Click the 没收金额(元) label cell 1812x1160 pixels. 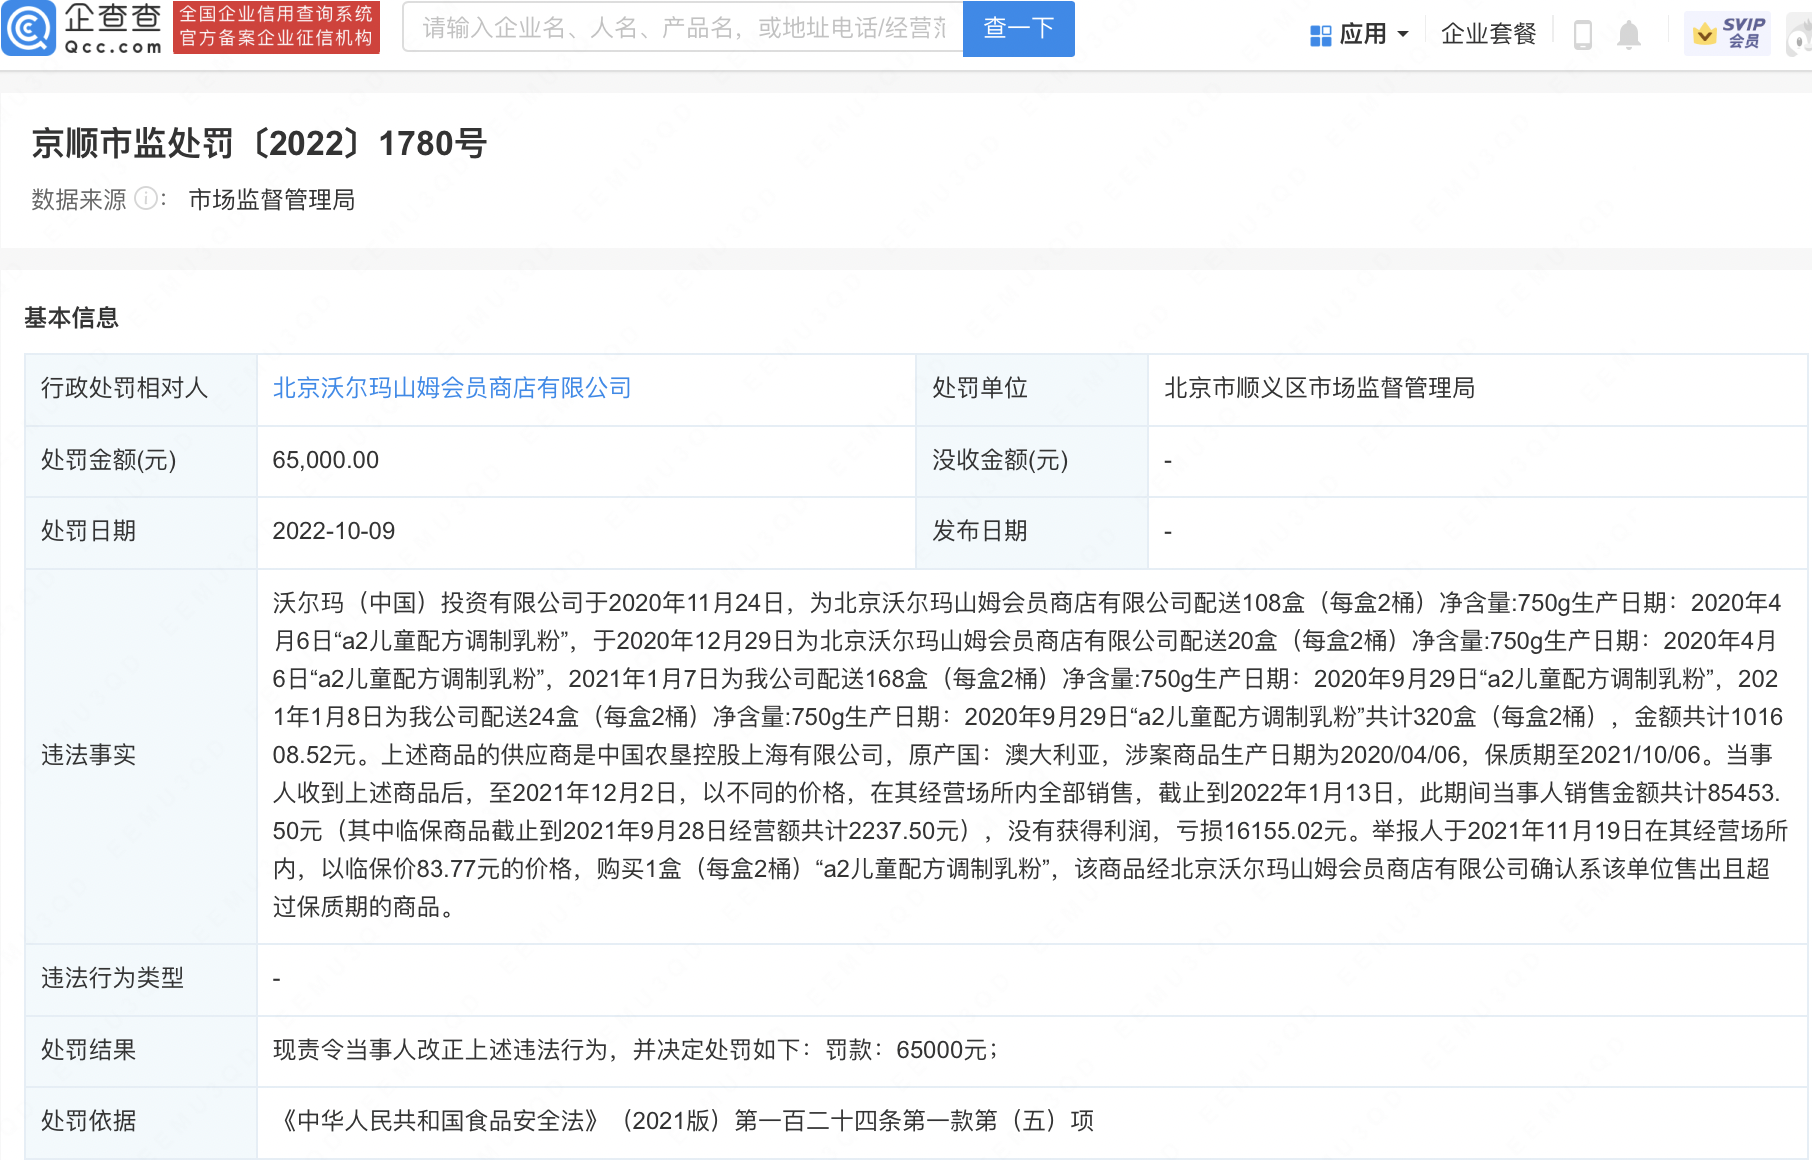(x=1032, y=461)
